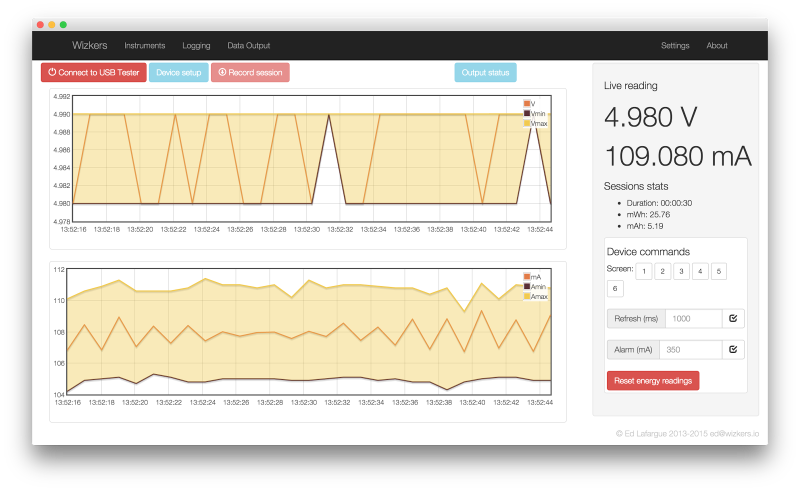Open the Logging menu
Viewport: 800px width, 491px height.
[x=196, y=45]
